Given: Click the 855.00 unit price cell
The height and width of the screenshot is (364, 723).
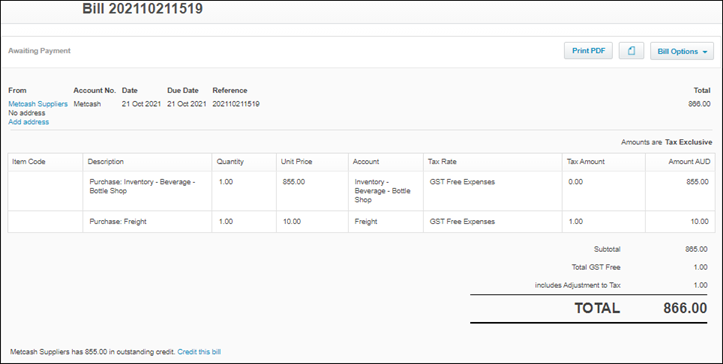Looking at the screenshot, I should coord(312,191).
